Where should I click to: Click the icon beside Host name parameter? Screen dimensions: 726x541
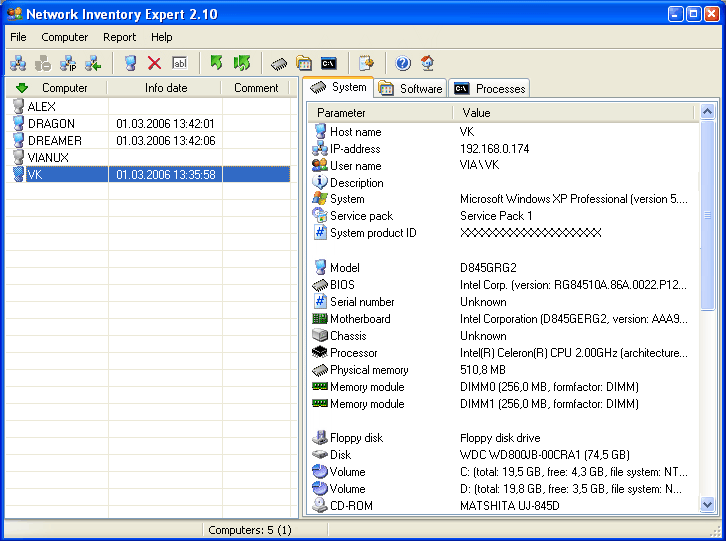(320, 132)
